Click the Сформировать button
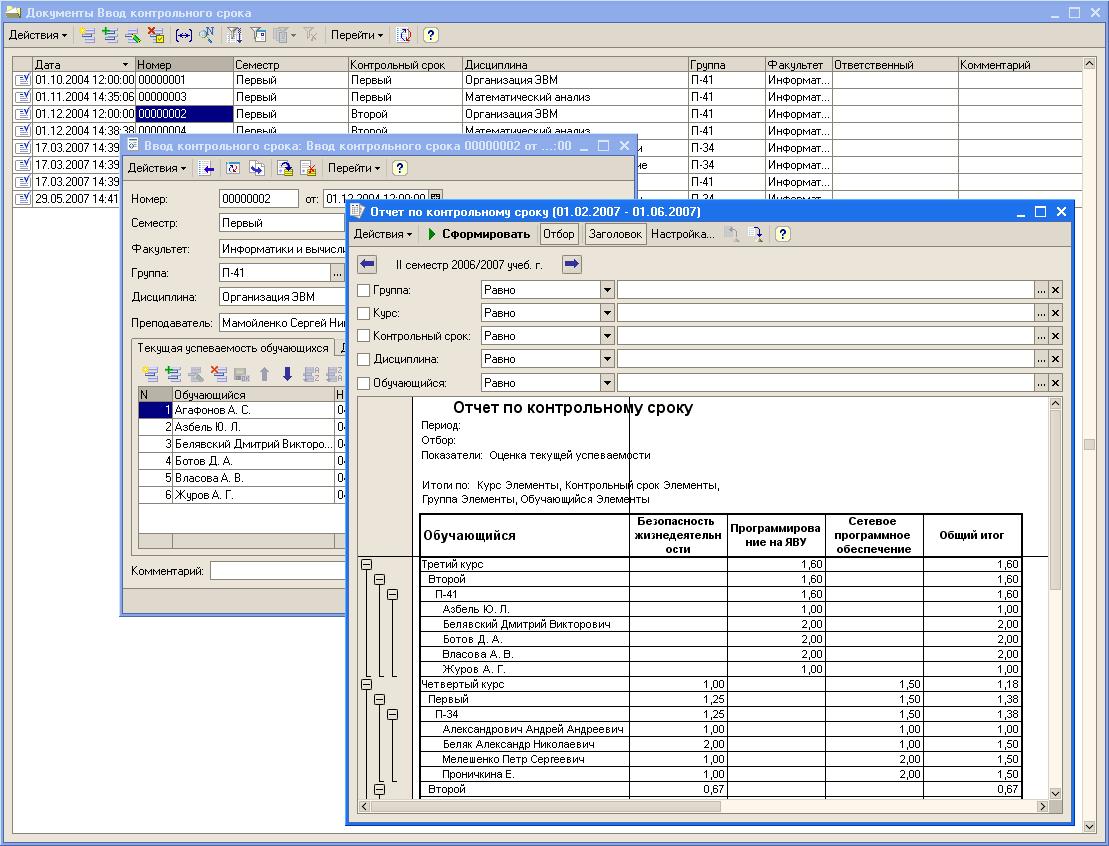Screen dimensions: 1109x846 tap(479, 234)
